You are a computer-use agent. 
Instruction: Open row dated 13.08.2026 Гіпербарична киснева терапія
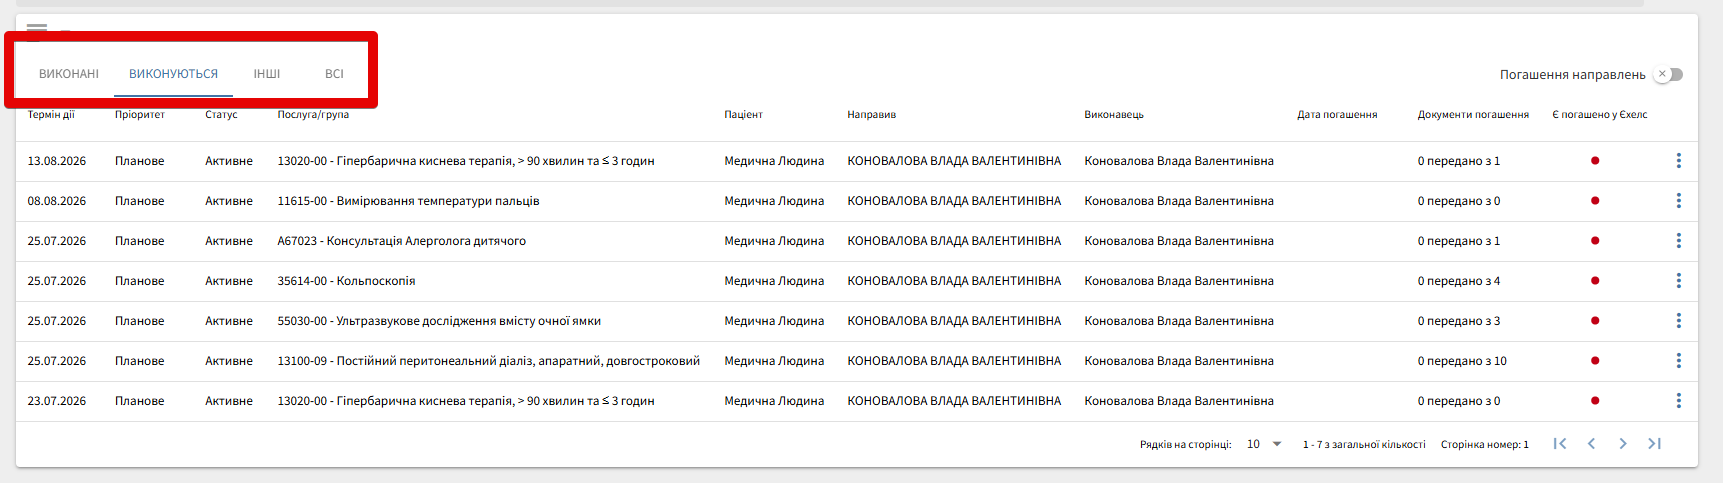(465, 161)
